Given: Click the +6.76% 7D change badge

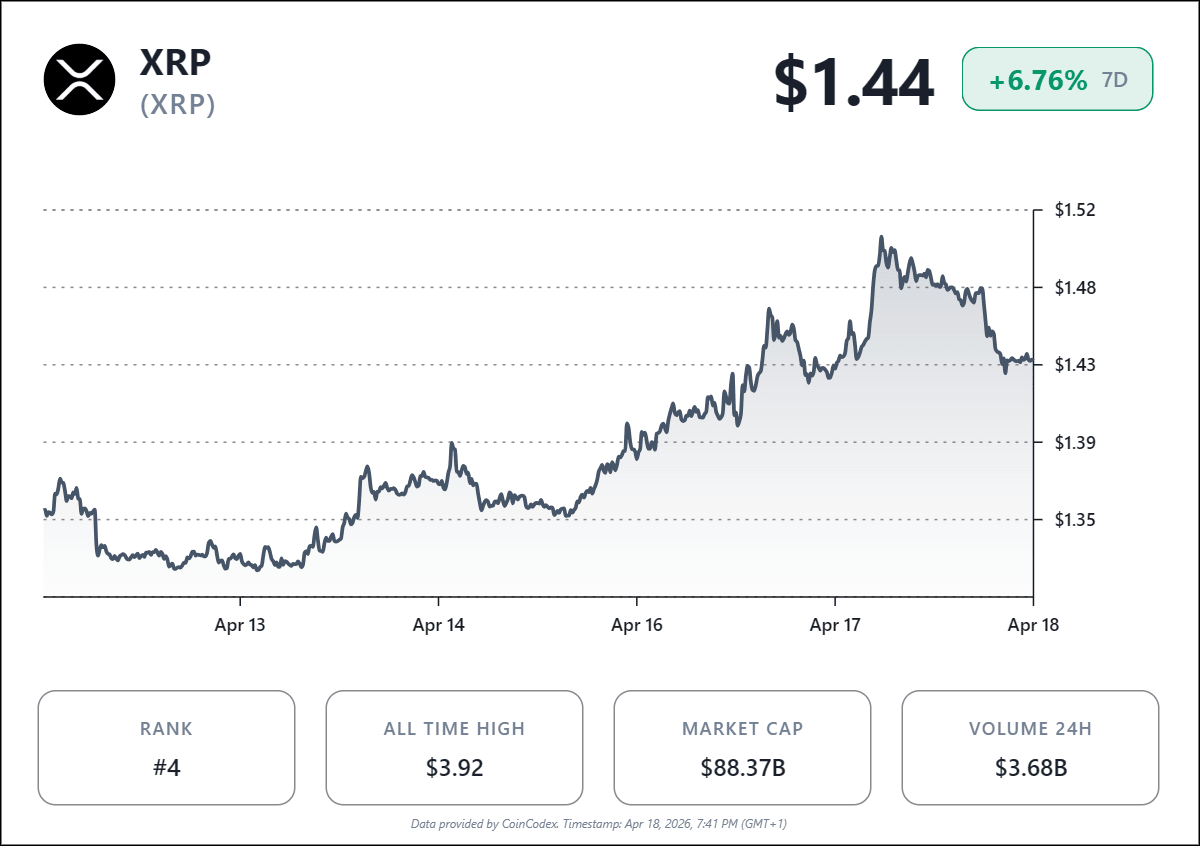Looking at the screenshot, I should coord(1057,80).
